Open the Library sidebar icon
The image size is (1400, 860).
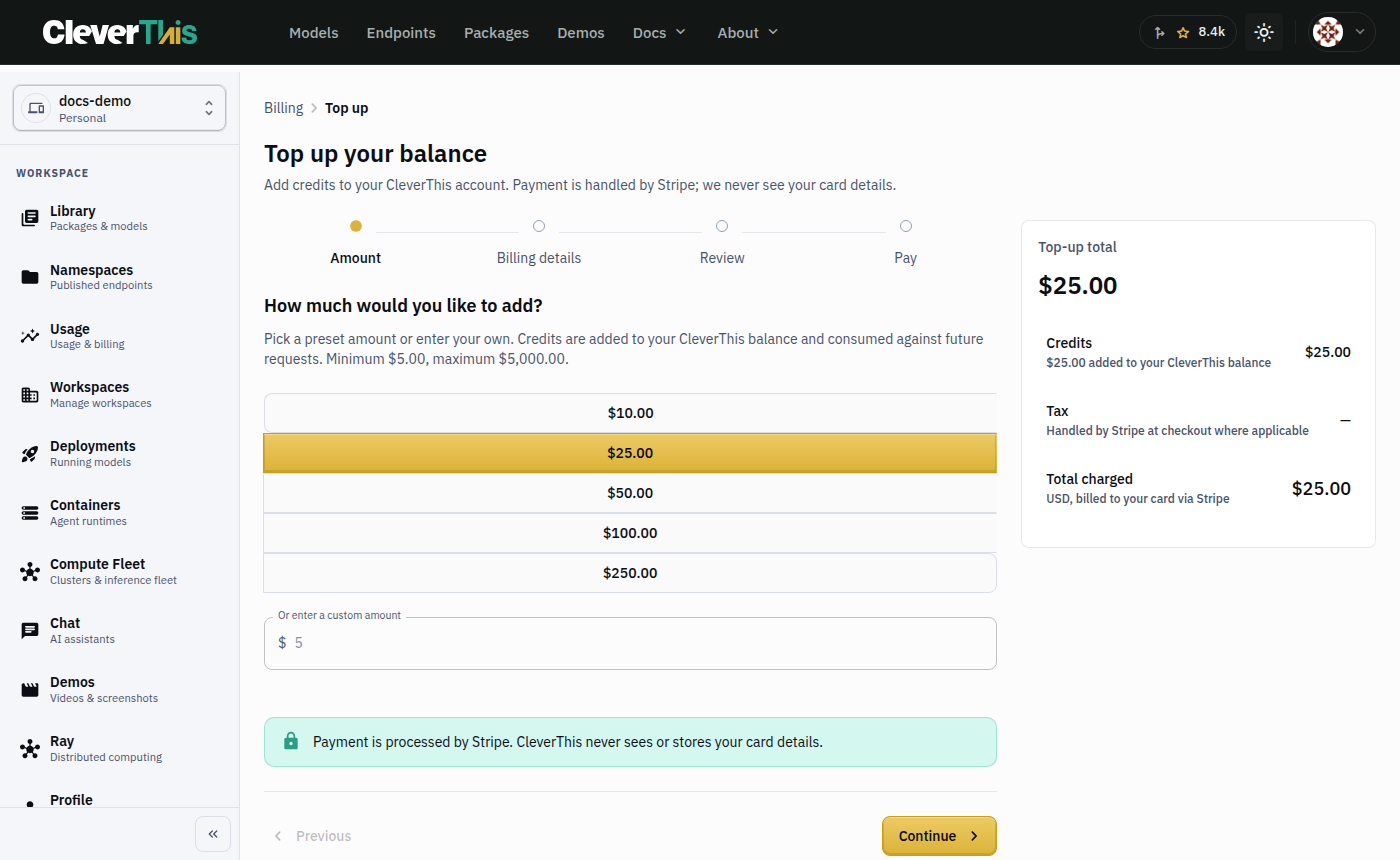[x=30, y=218]
